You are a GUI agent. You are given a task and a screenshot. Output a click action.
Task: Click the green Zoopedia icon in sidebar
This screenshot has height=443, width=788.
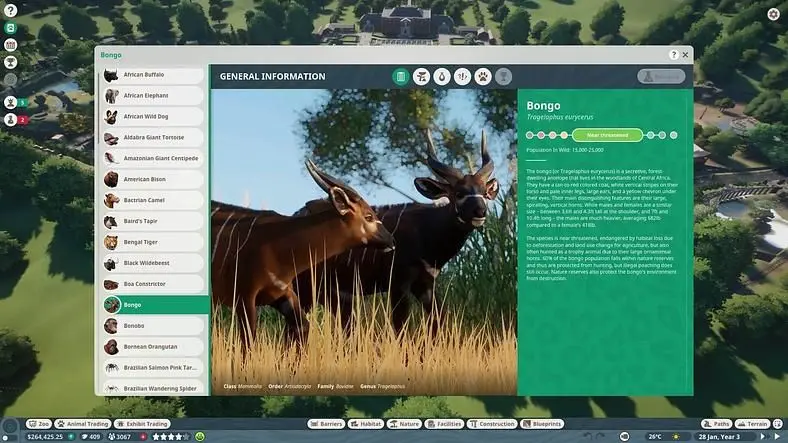tap(11, 28)
